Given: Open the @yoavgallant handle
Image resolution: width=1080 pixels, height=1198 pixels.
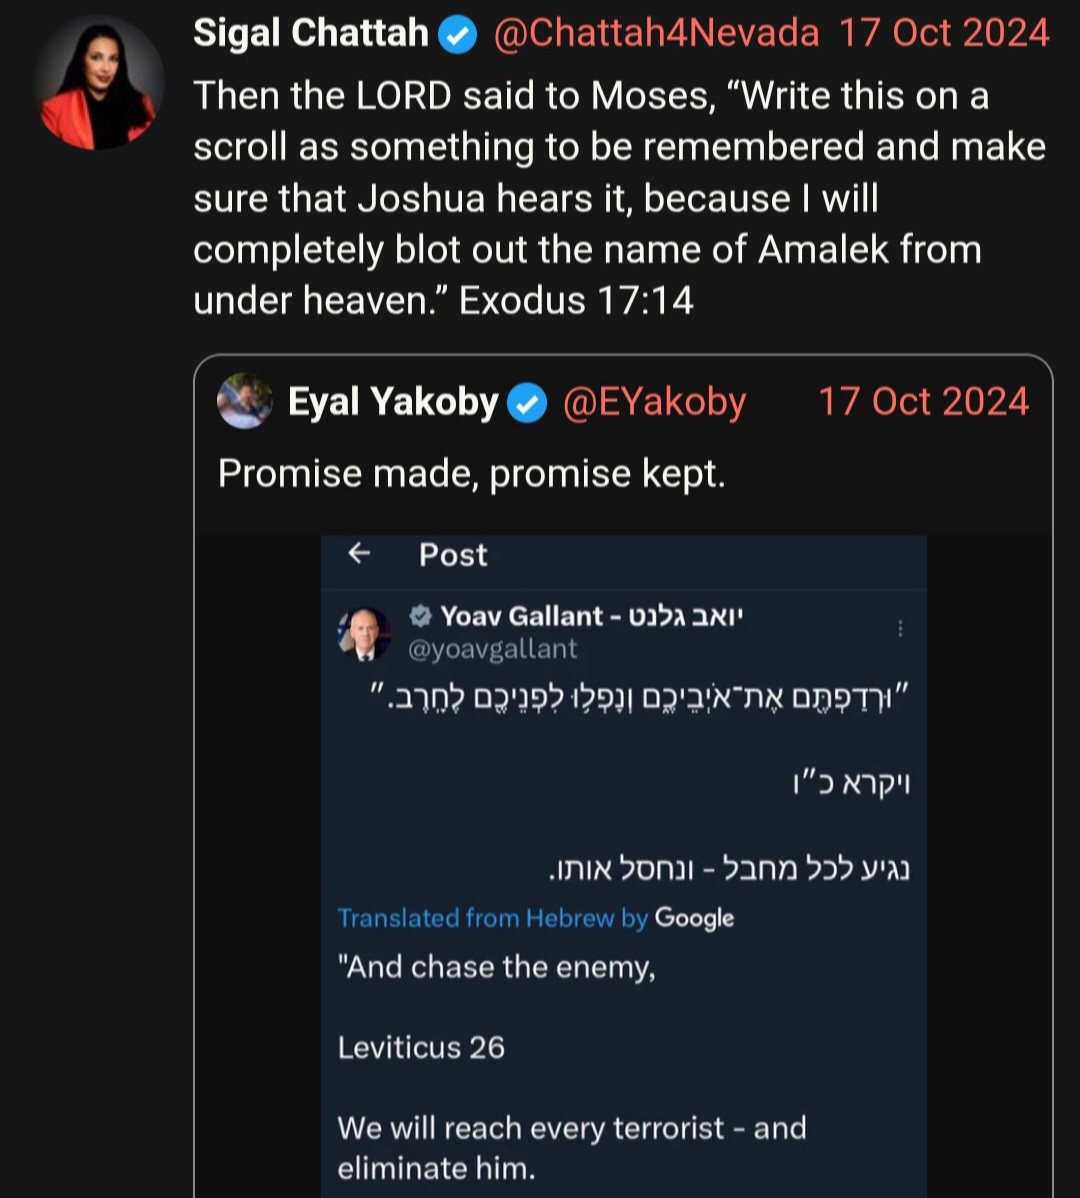Looking at the screenshot, I should click(493, 649).
